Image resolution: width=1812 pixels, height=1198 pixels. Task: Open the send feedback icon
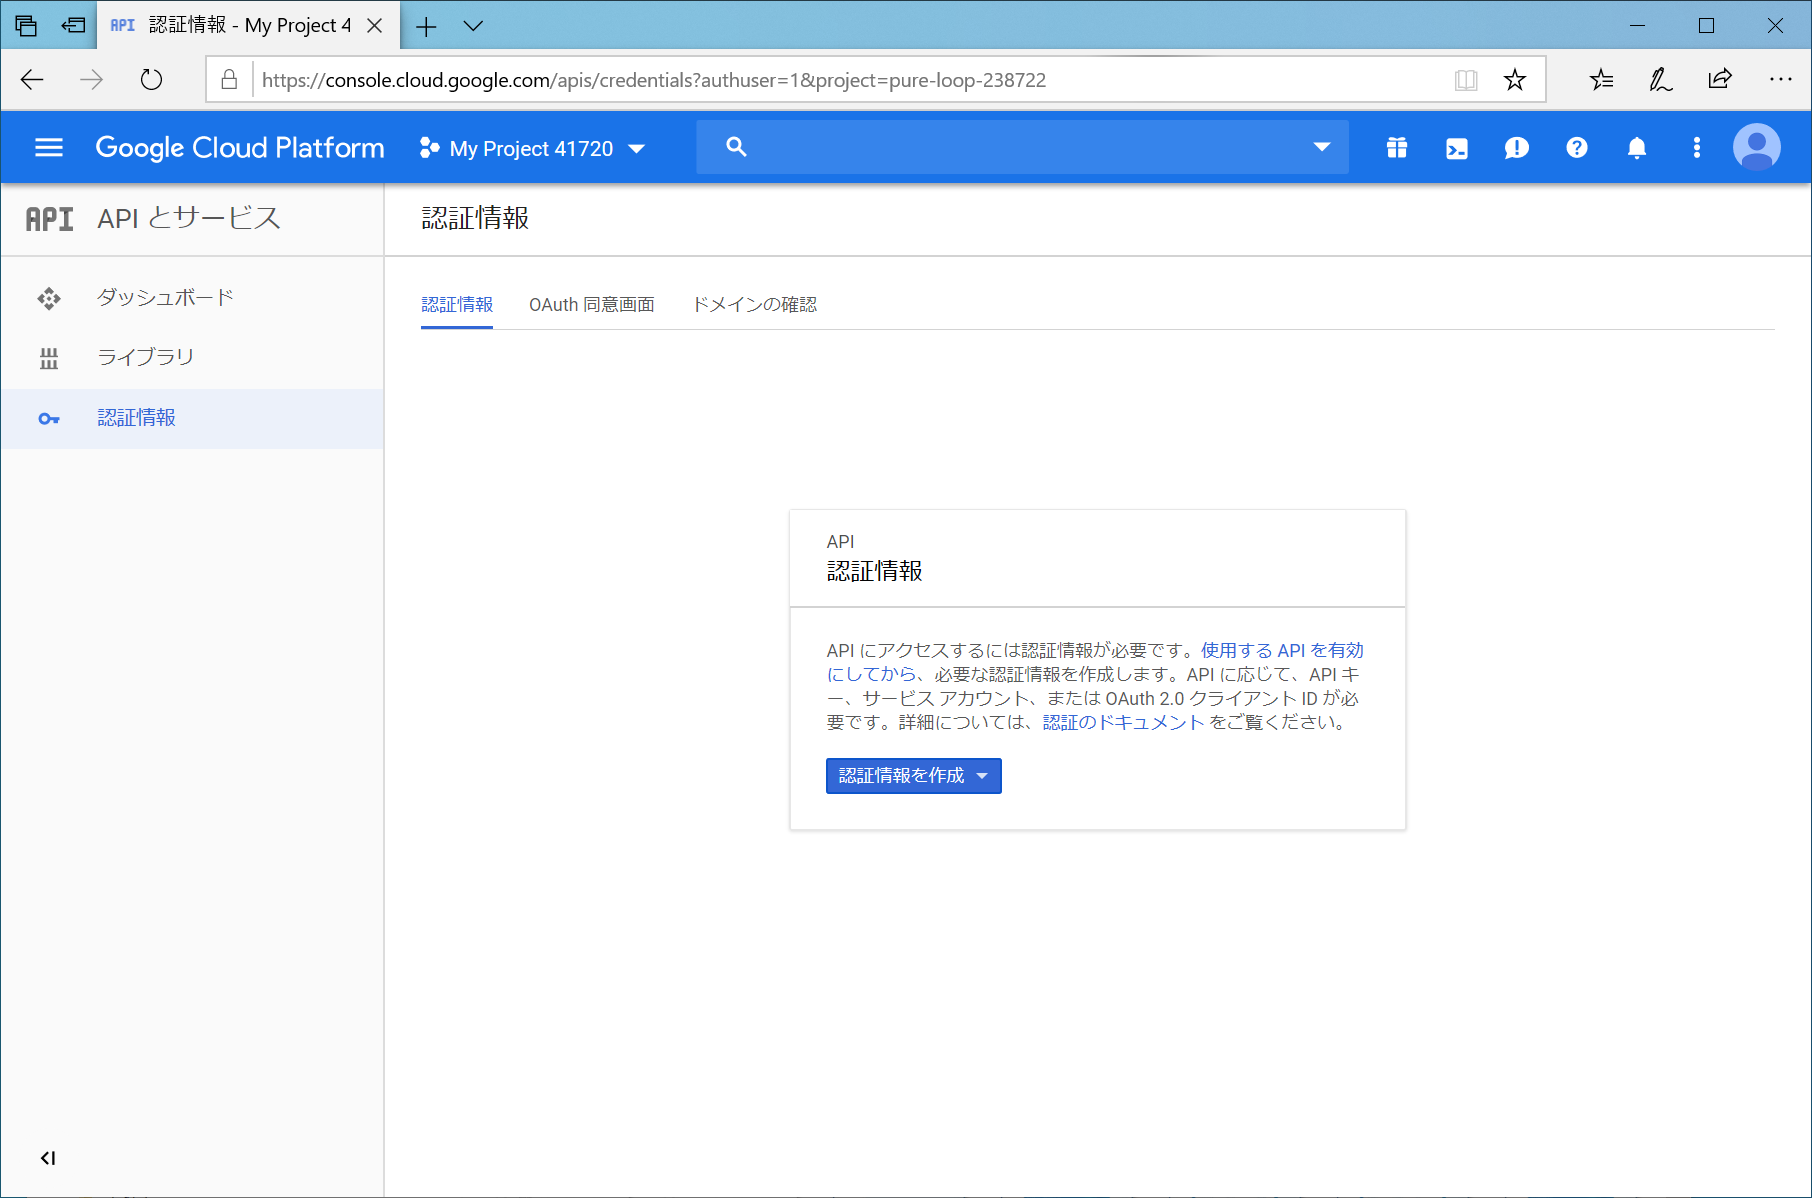click(1517, 148)
